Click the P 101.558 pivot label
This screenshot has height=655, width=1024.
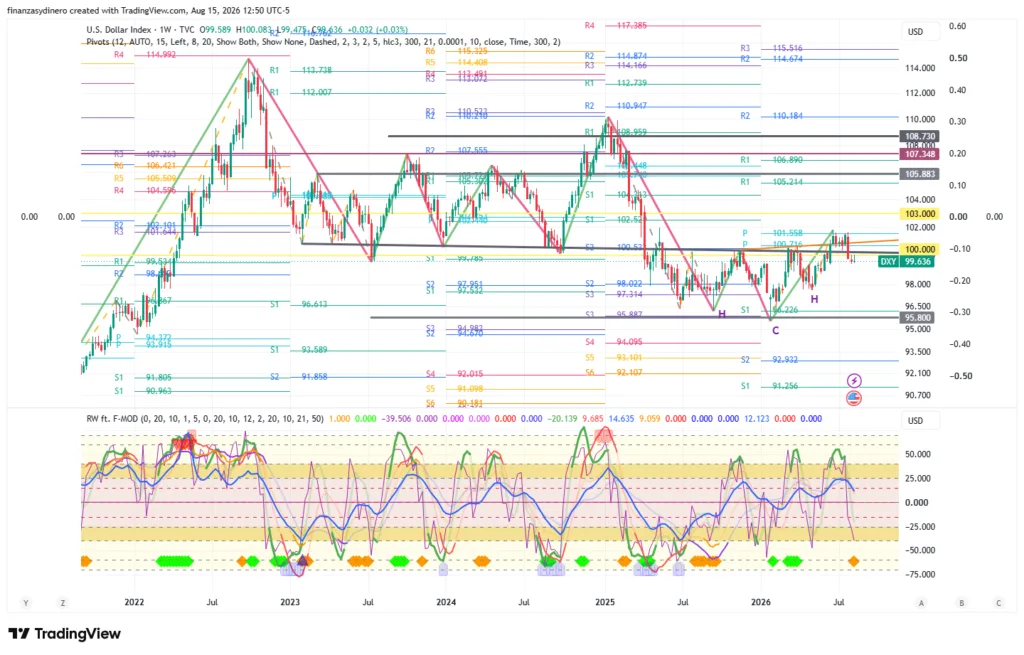[x=773, y=233]
